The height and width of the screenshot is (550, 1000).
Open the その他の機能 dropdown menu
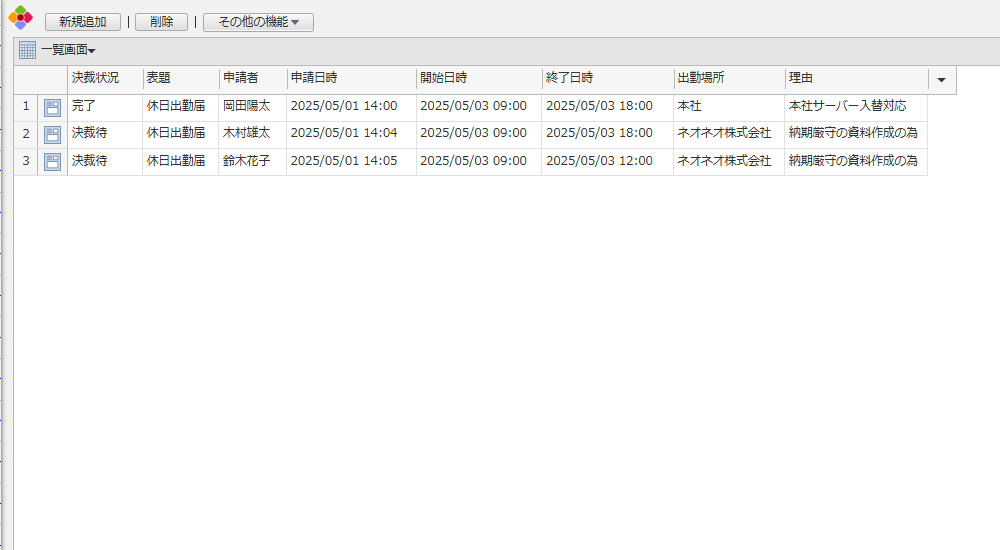tap(258, 22)
